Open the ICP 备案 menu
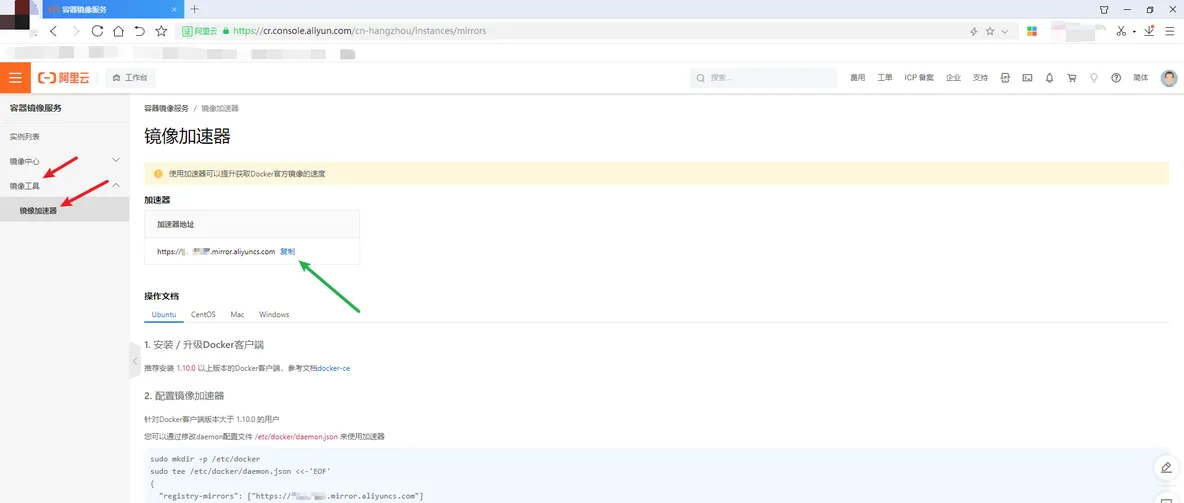Screen dimensions: 1184x503 coord(919,78)
